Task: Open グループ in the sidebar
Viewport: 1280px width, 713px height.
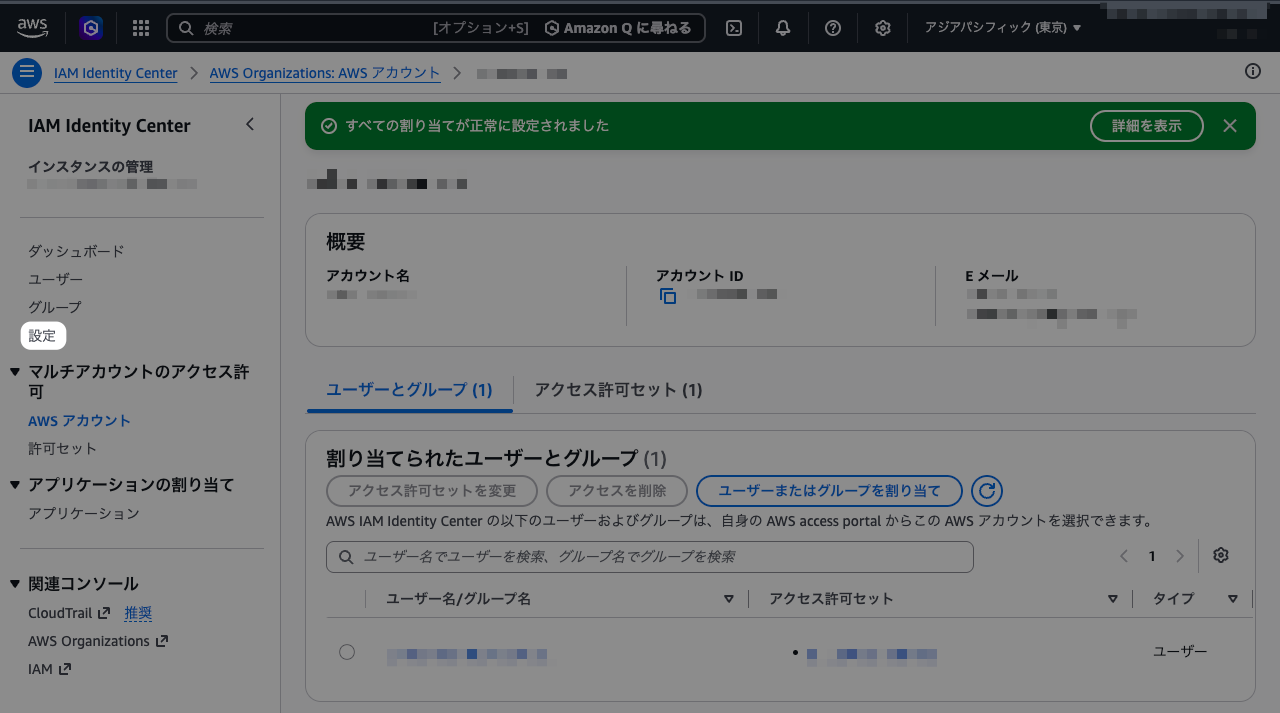Action: pos(55,307)
